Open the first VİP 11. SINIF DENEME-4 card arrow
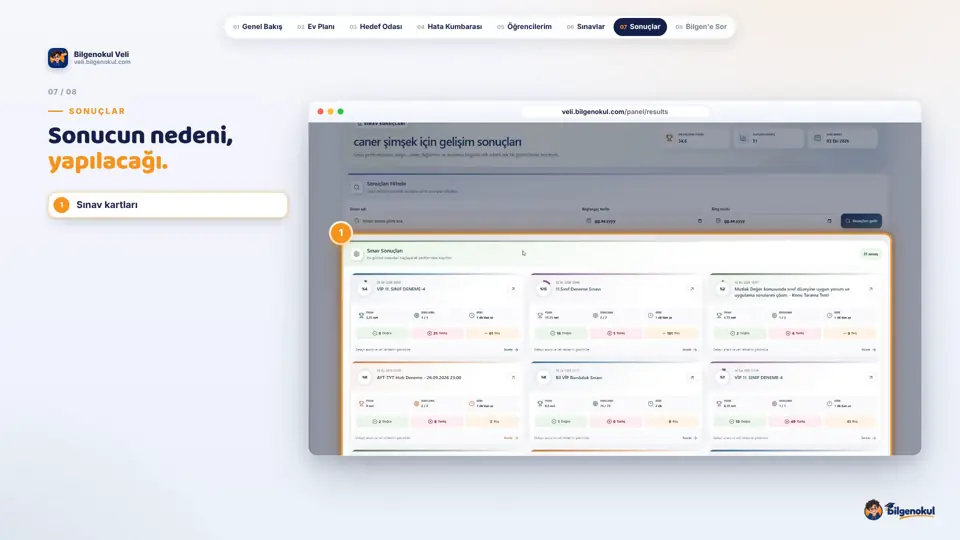 513,289
